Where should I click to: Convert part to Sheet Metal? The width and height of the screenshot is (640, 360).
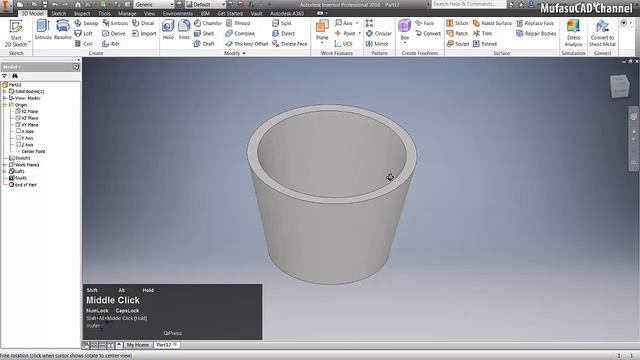tap(602, 33)
